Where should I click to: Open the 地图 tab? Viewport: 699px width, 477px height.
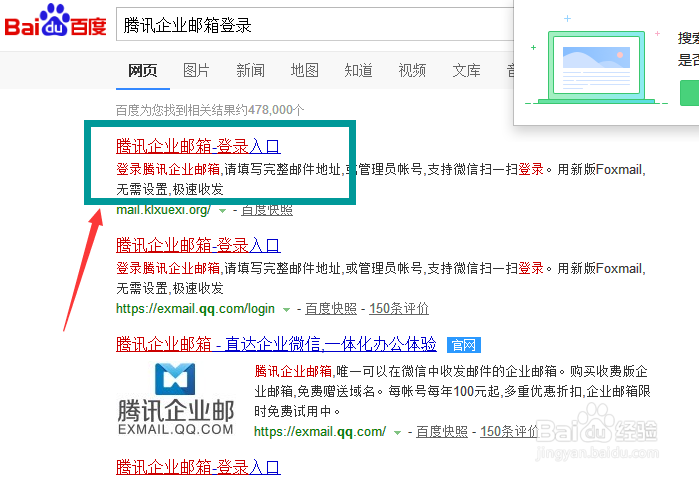(x=304, y=70)
